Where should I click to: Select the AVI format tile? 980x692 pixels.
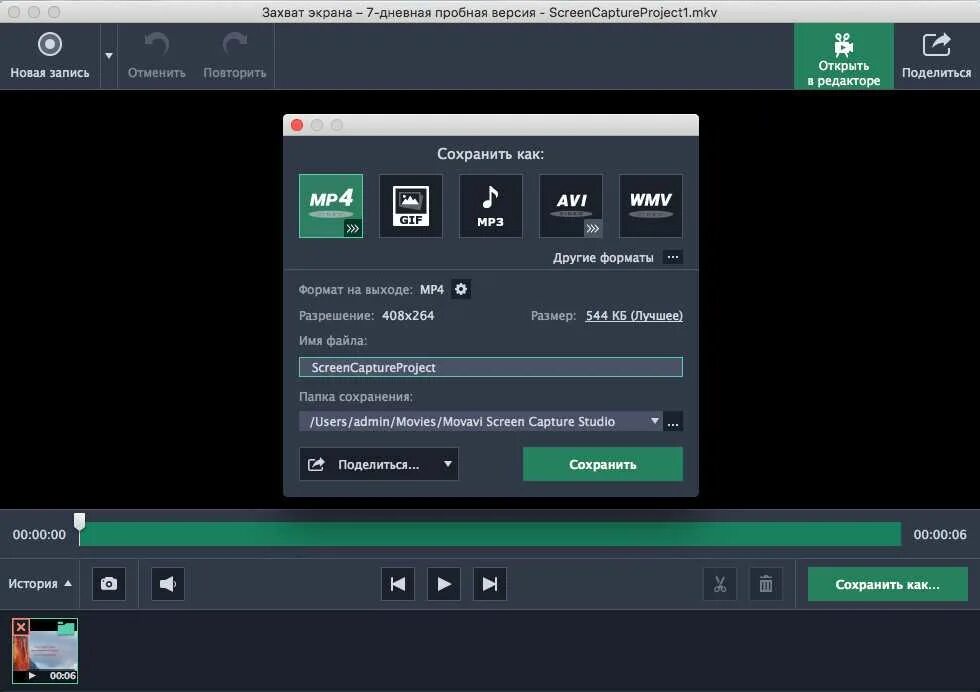[x=571, y=206]
